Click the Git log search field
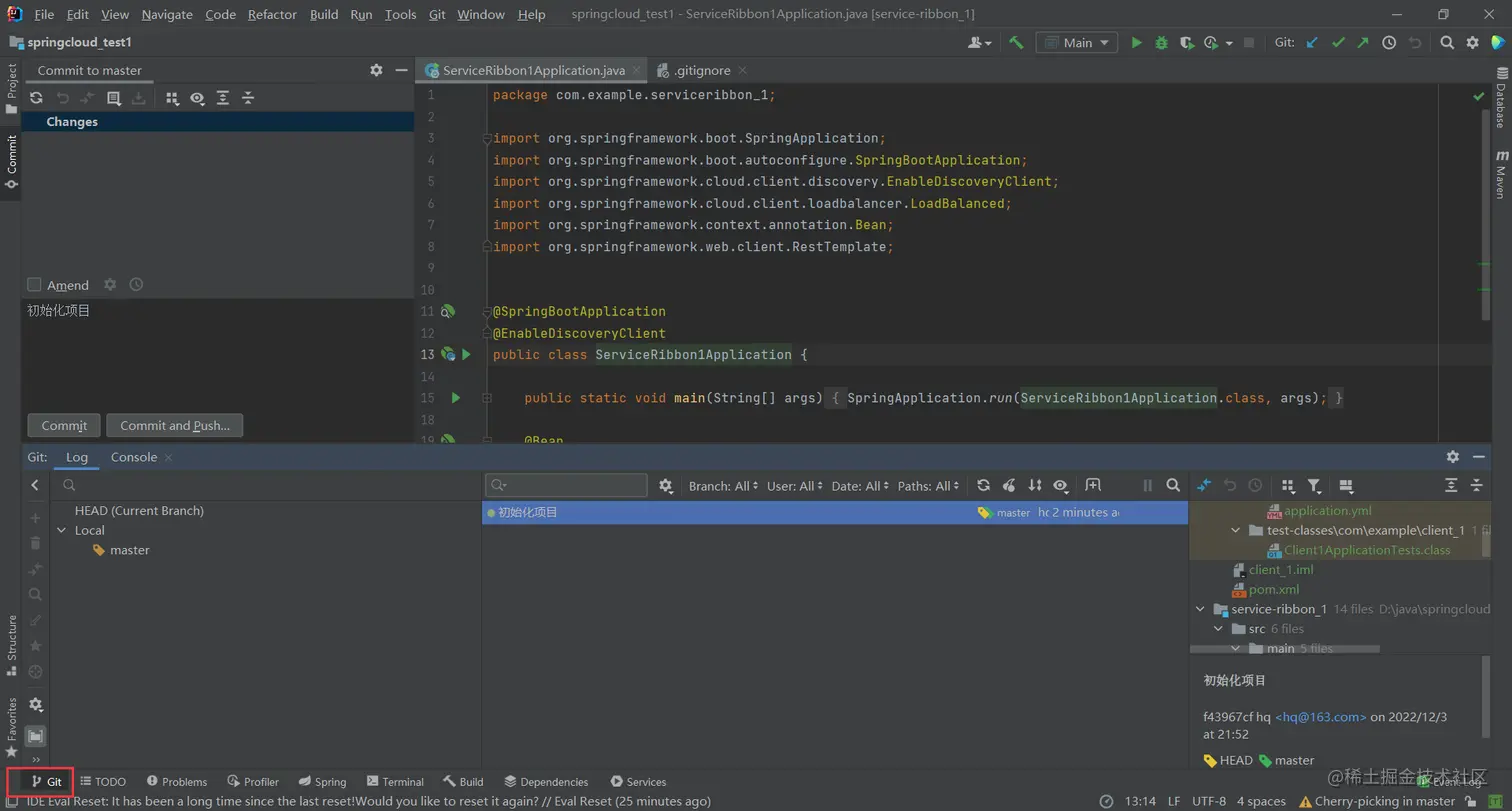Screen dimensions: 1512x811 pos(575,486)
